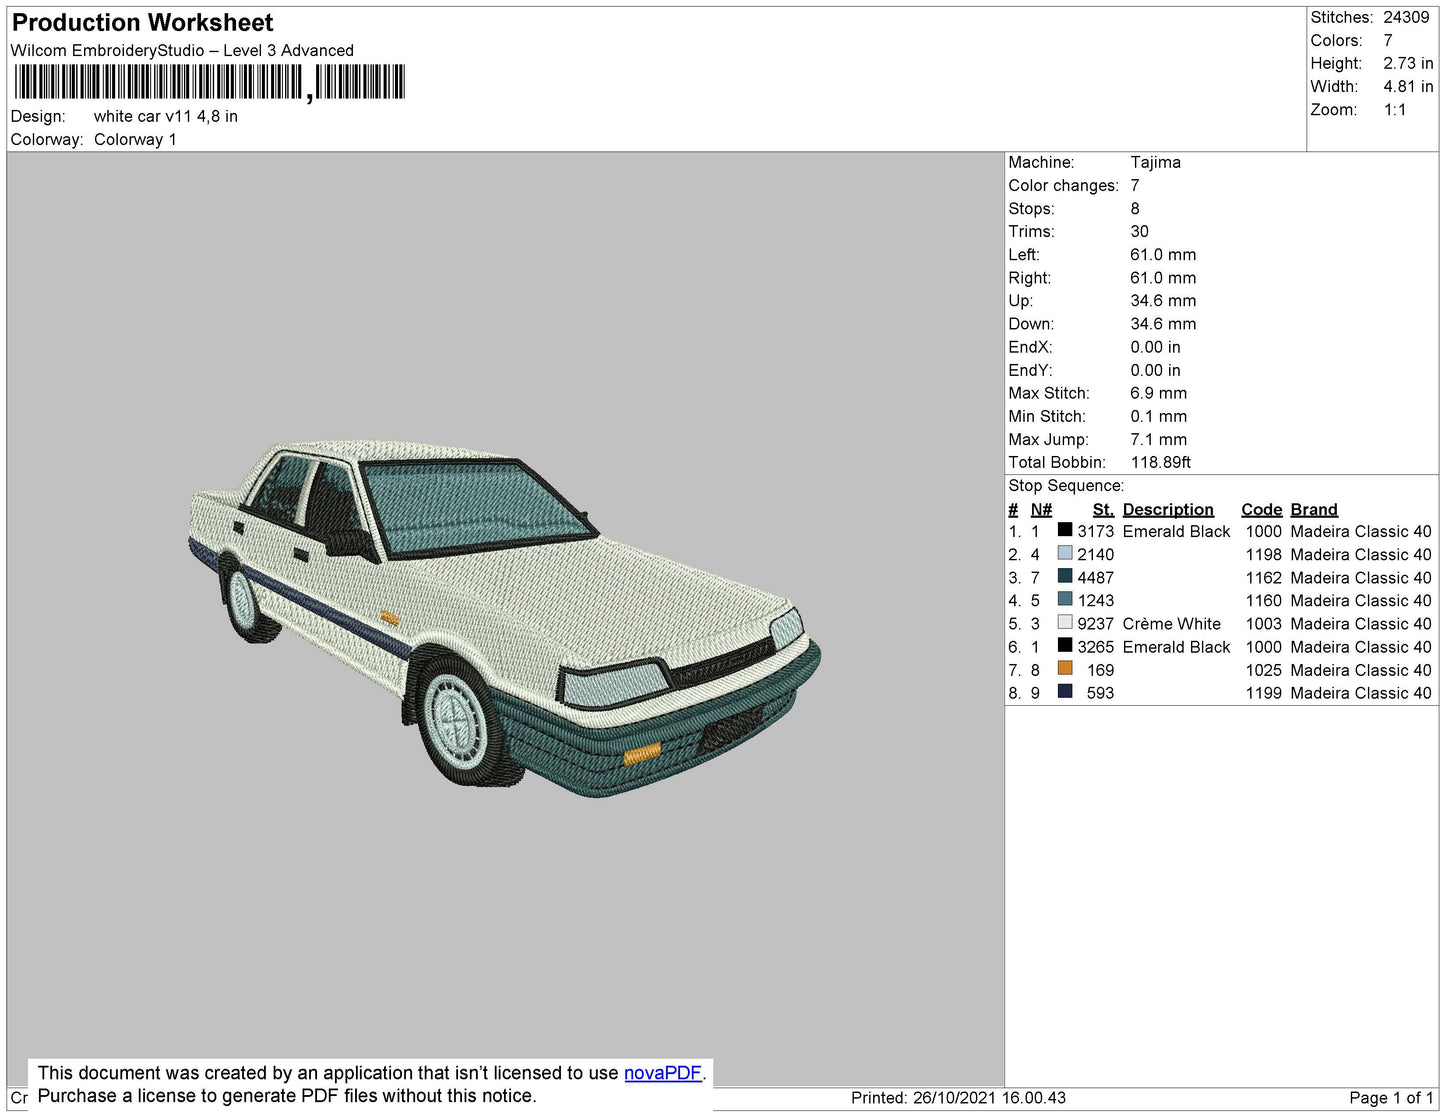Open the novaPDF link
Image resolution: width=1445 pixels, height=1117 pixels.
click(662, 1073)
